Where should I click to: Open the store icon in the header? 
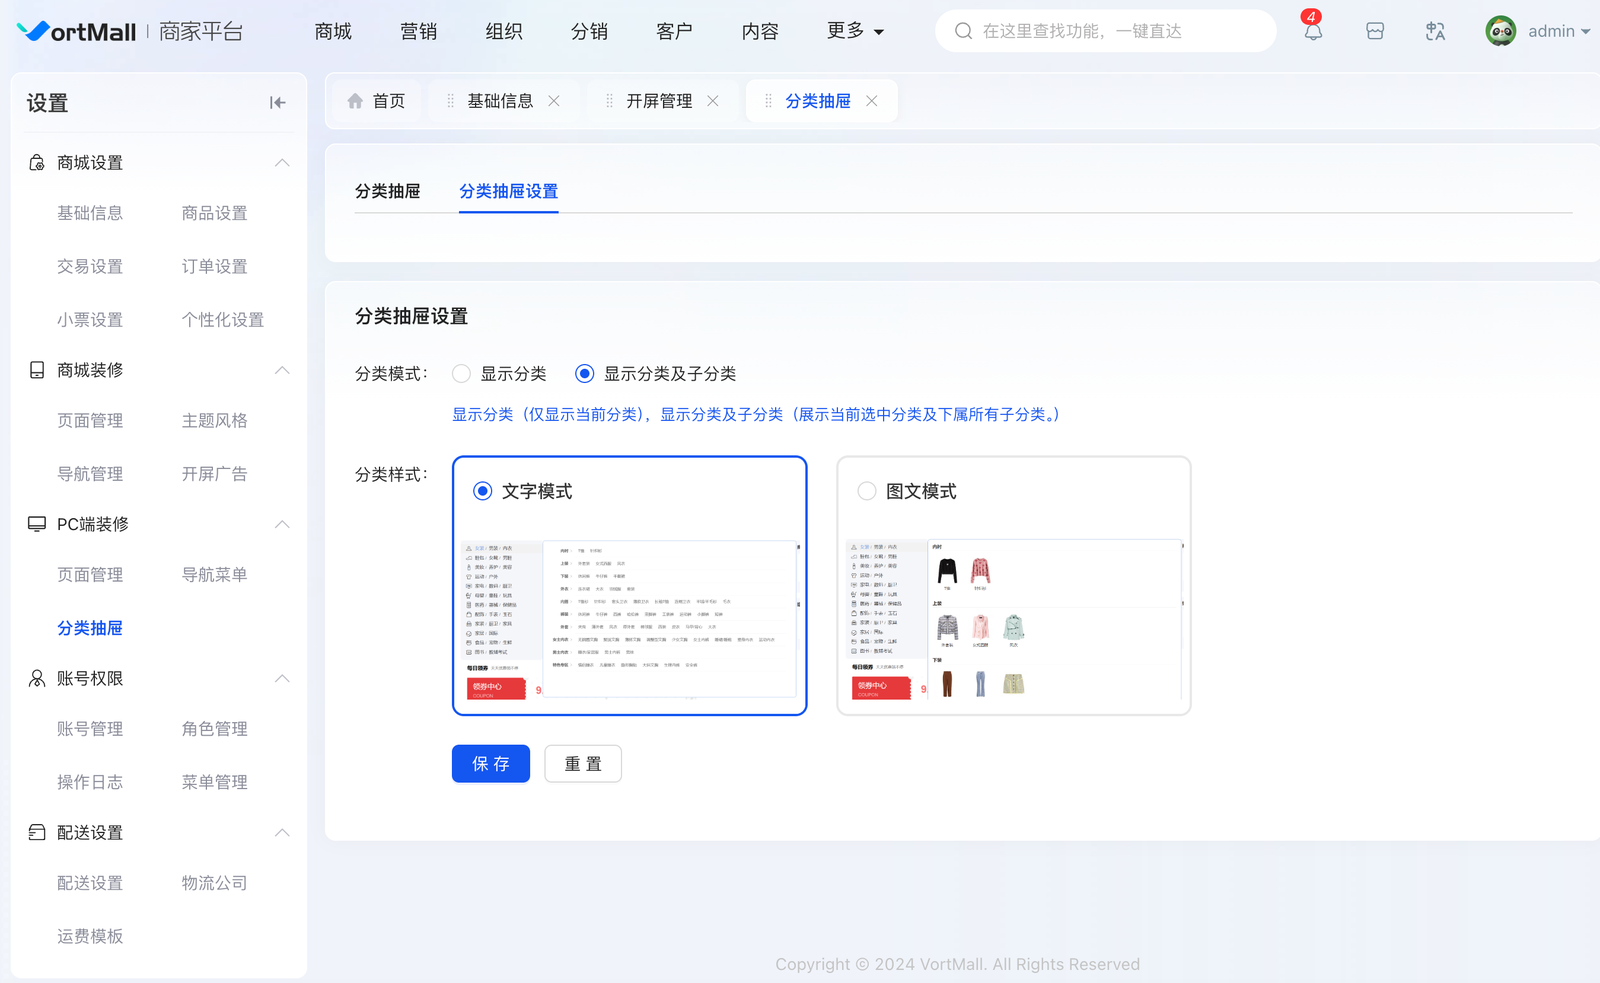click(x=1375, y=32)
